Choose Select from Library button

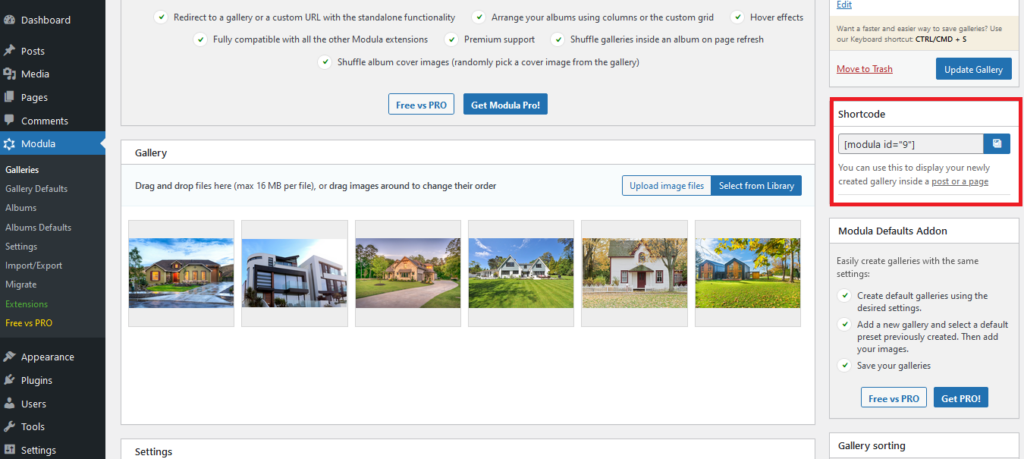[x=756, y=185]
